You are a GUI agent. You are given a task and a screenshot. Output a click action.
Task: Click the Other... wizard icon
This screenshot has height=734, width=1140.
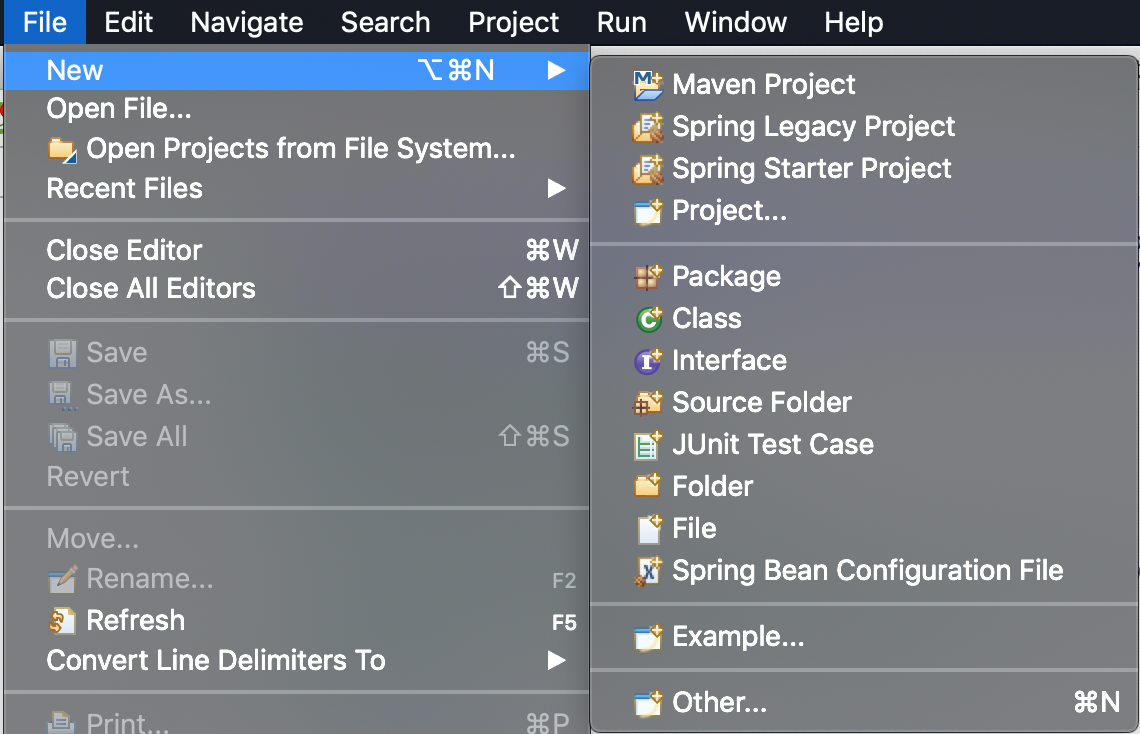coord(648,703)
